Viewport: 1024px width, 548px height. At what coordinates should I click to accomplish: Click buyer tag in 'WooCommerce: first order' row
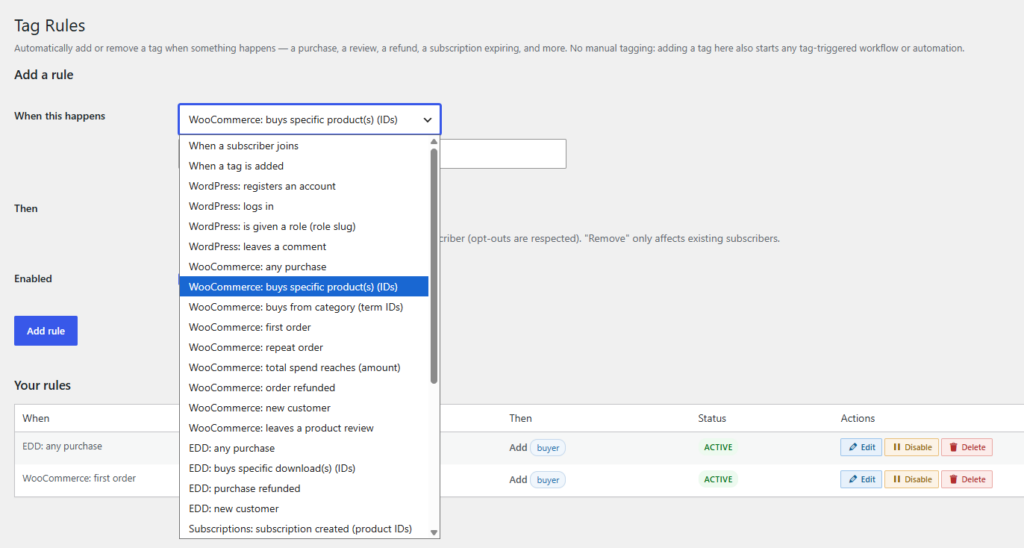pyautogui.click(x=547, y=480)
